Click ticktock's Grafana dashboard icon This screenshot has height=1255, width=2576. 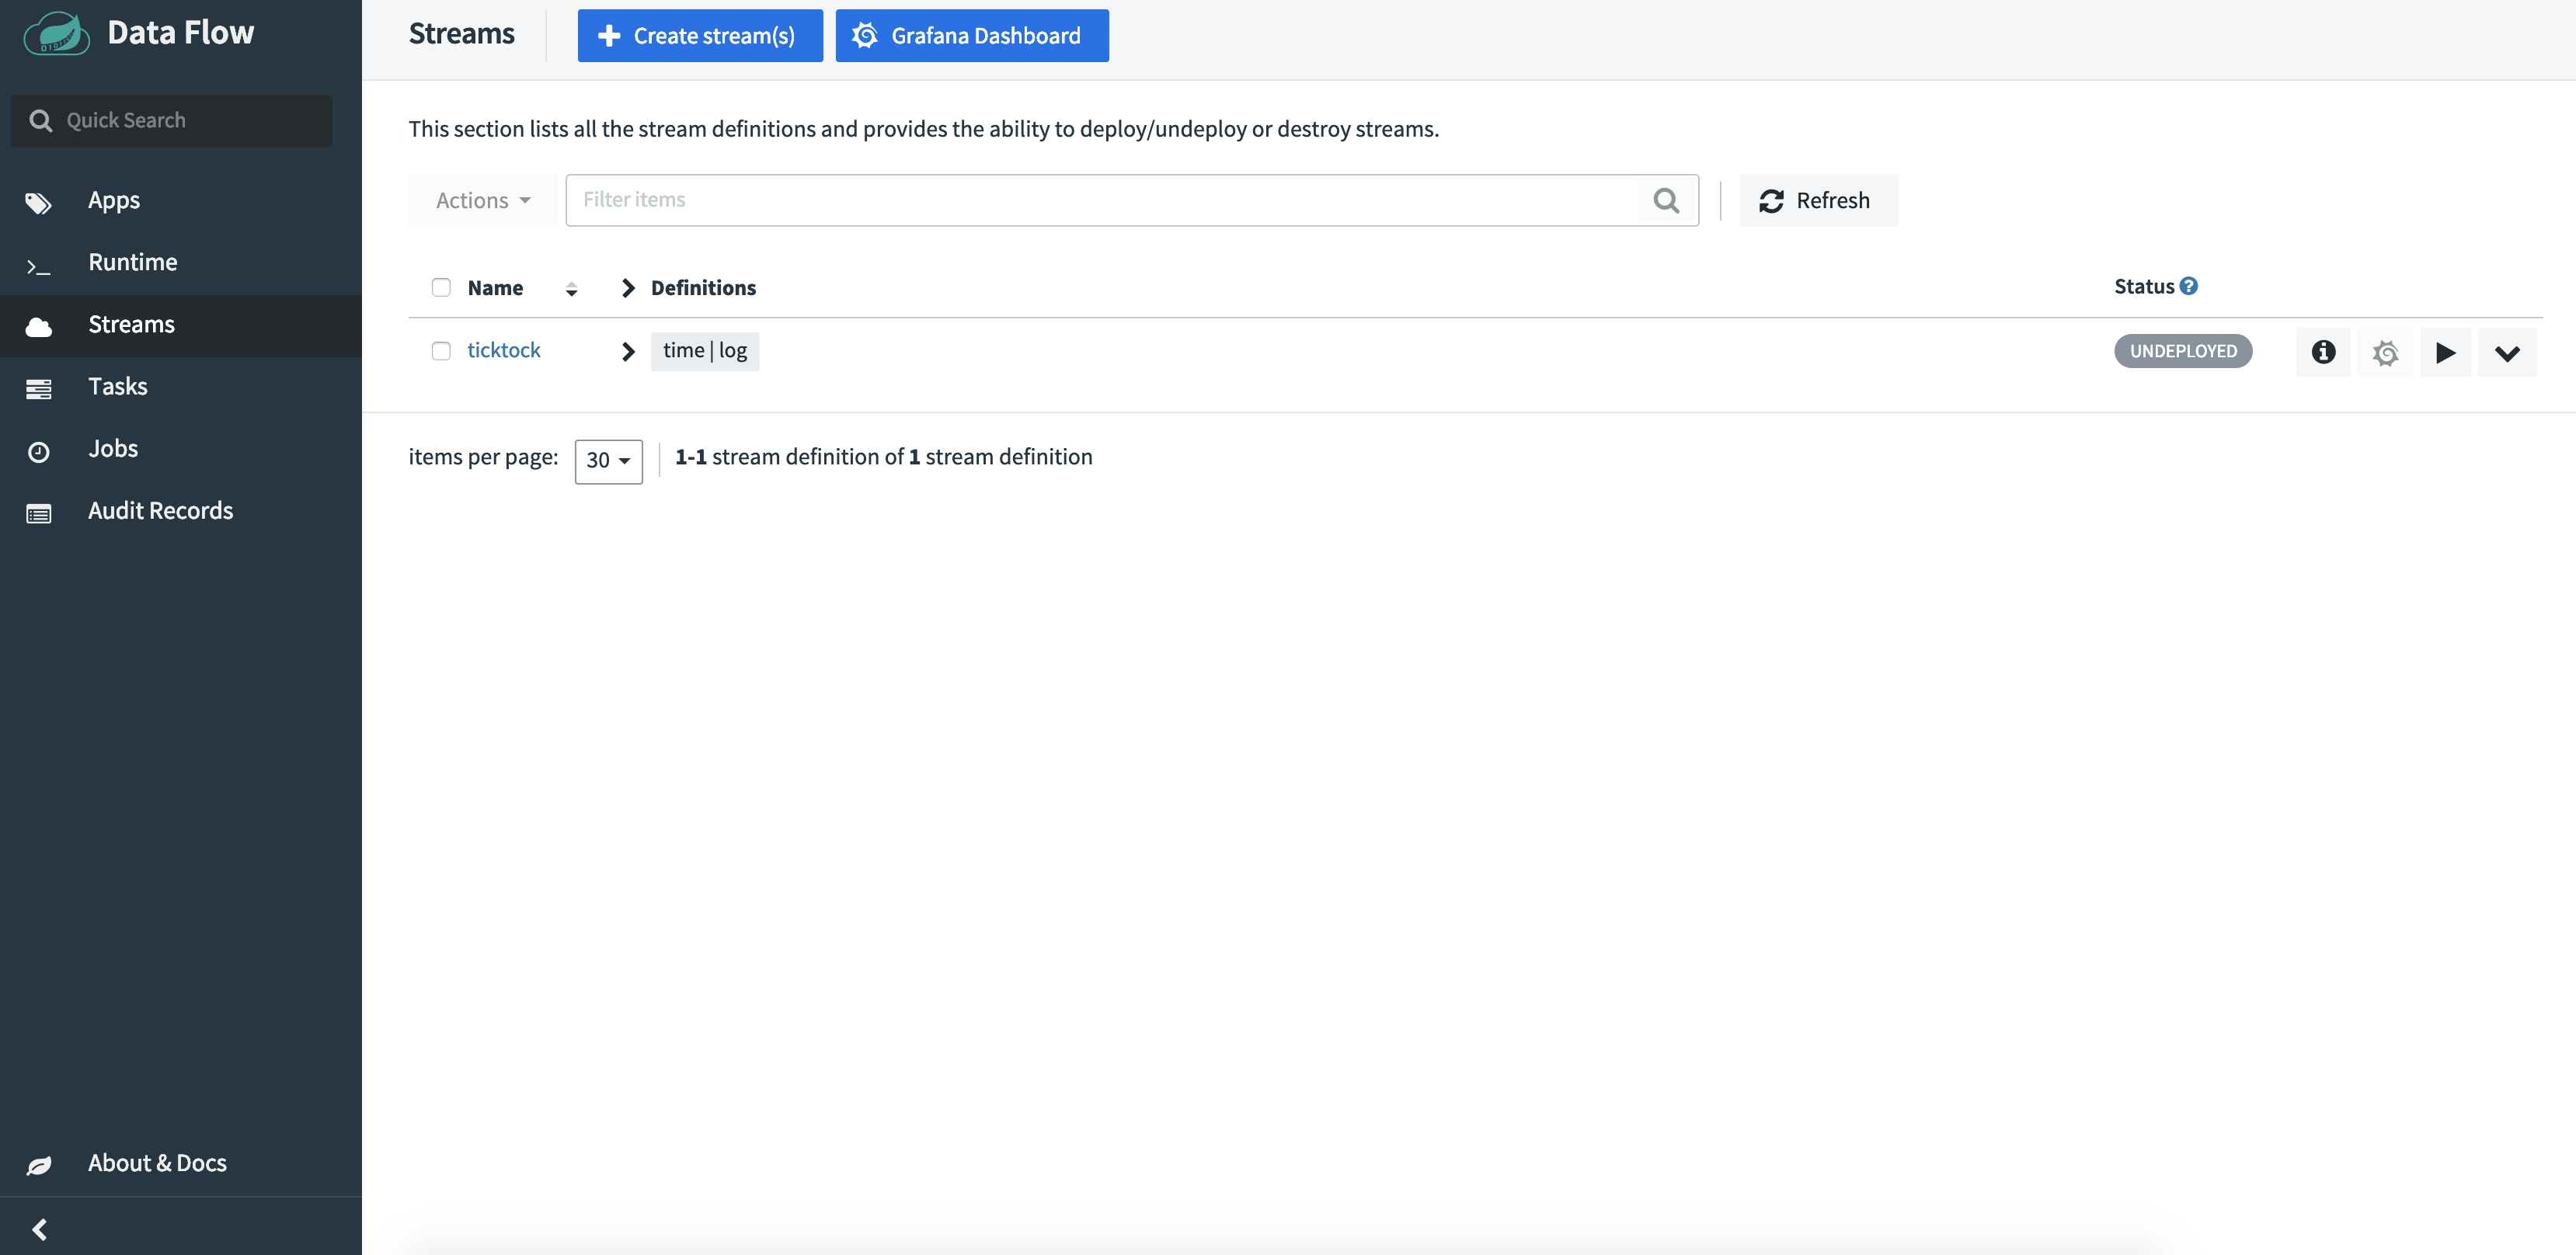[2385, 352]
